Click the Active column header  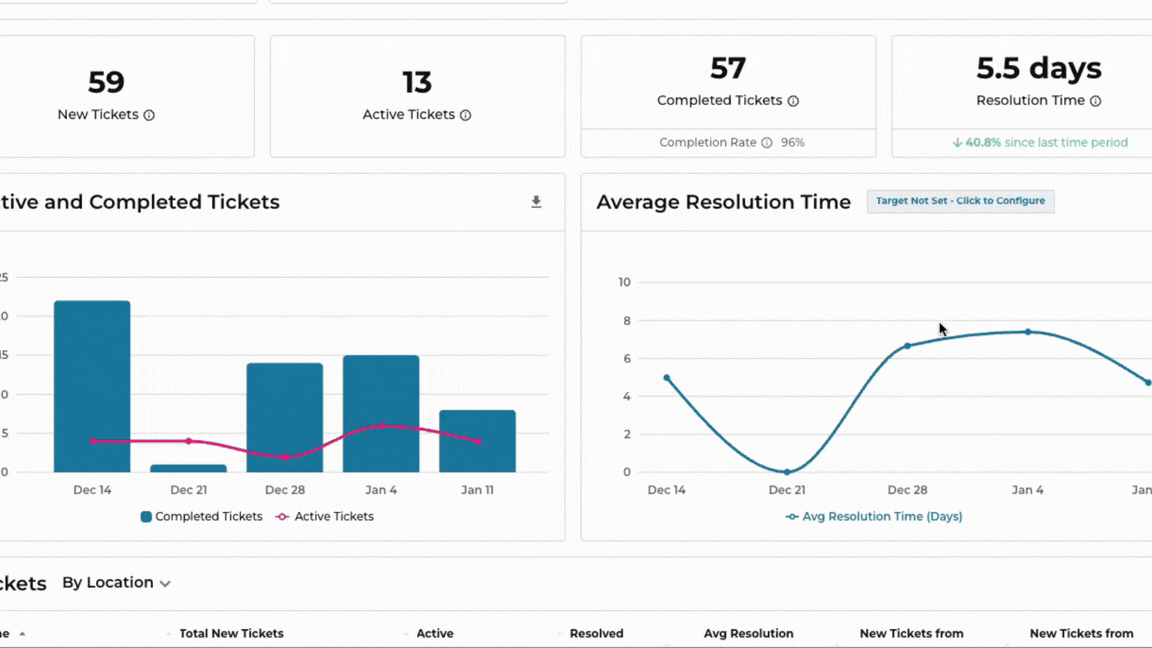click(434, 634)
